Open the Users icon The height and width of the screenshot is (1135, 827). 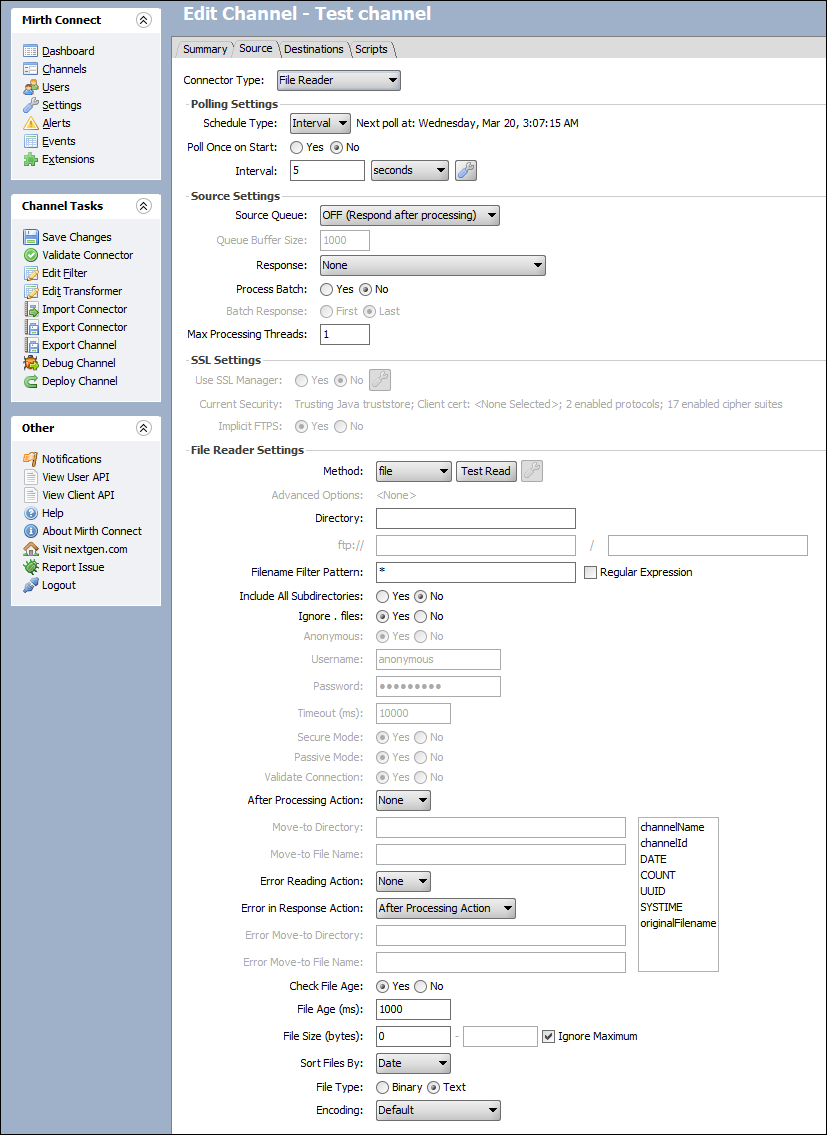tap(30, 87)
